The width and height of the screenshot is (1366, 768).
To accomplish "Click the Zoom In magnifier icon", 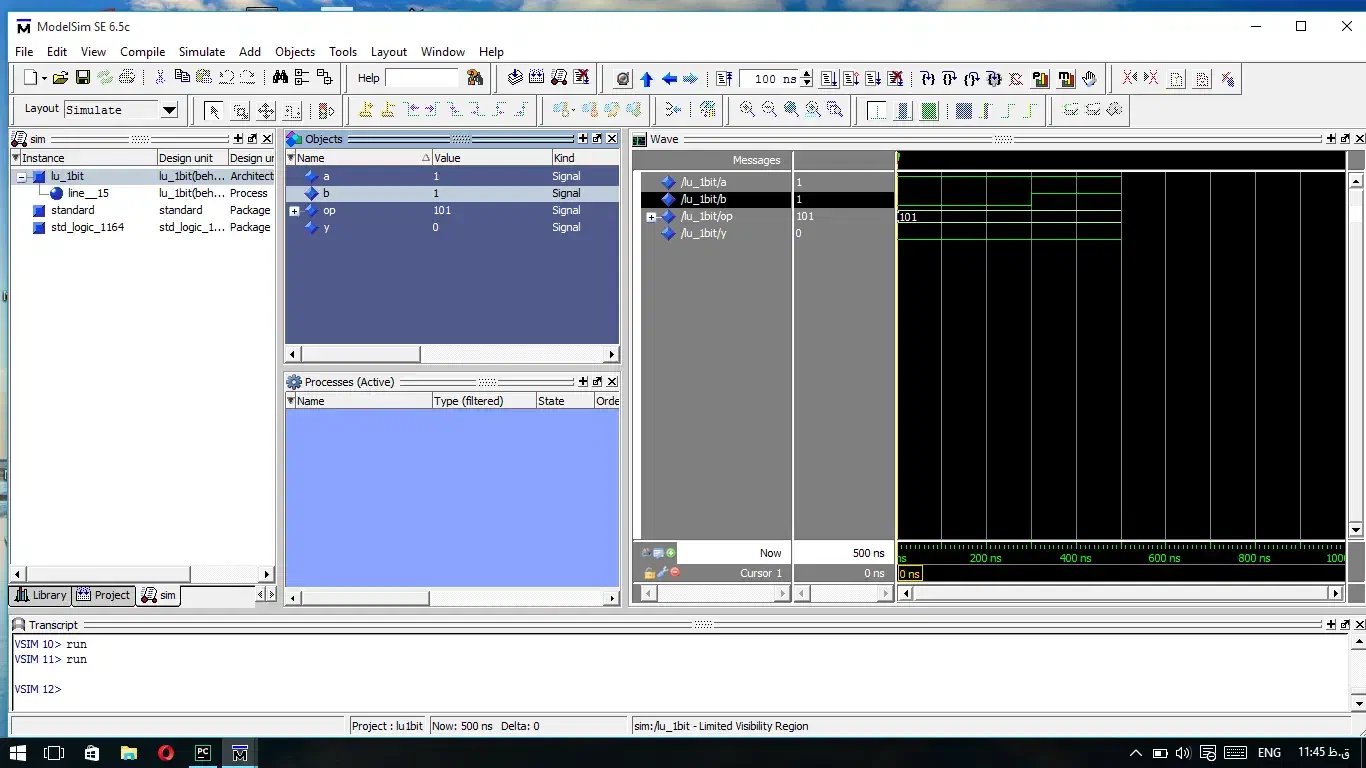I will (x=747, y=110).
